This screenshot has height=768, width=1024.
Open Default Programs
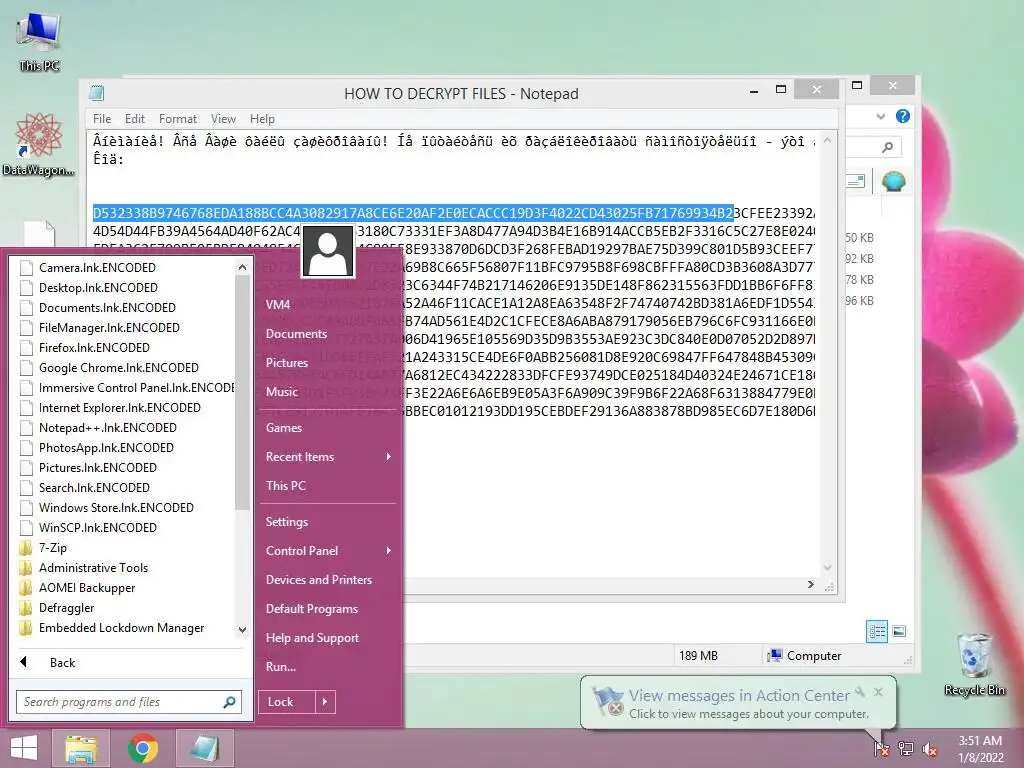312,609
